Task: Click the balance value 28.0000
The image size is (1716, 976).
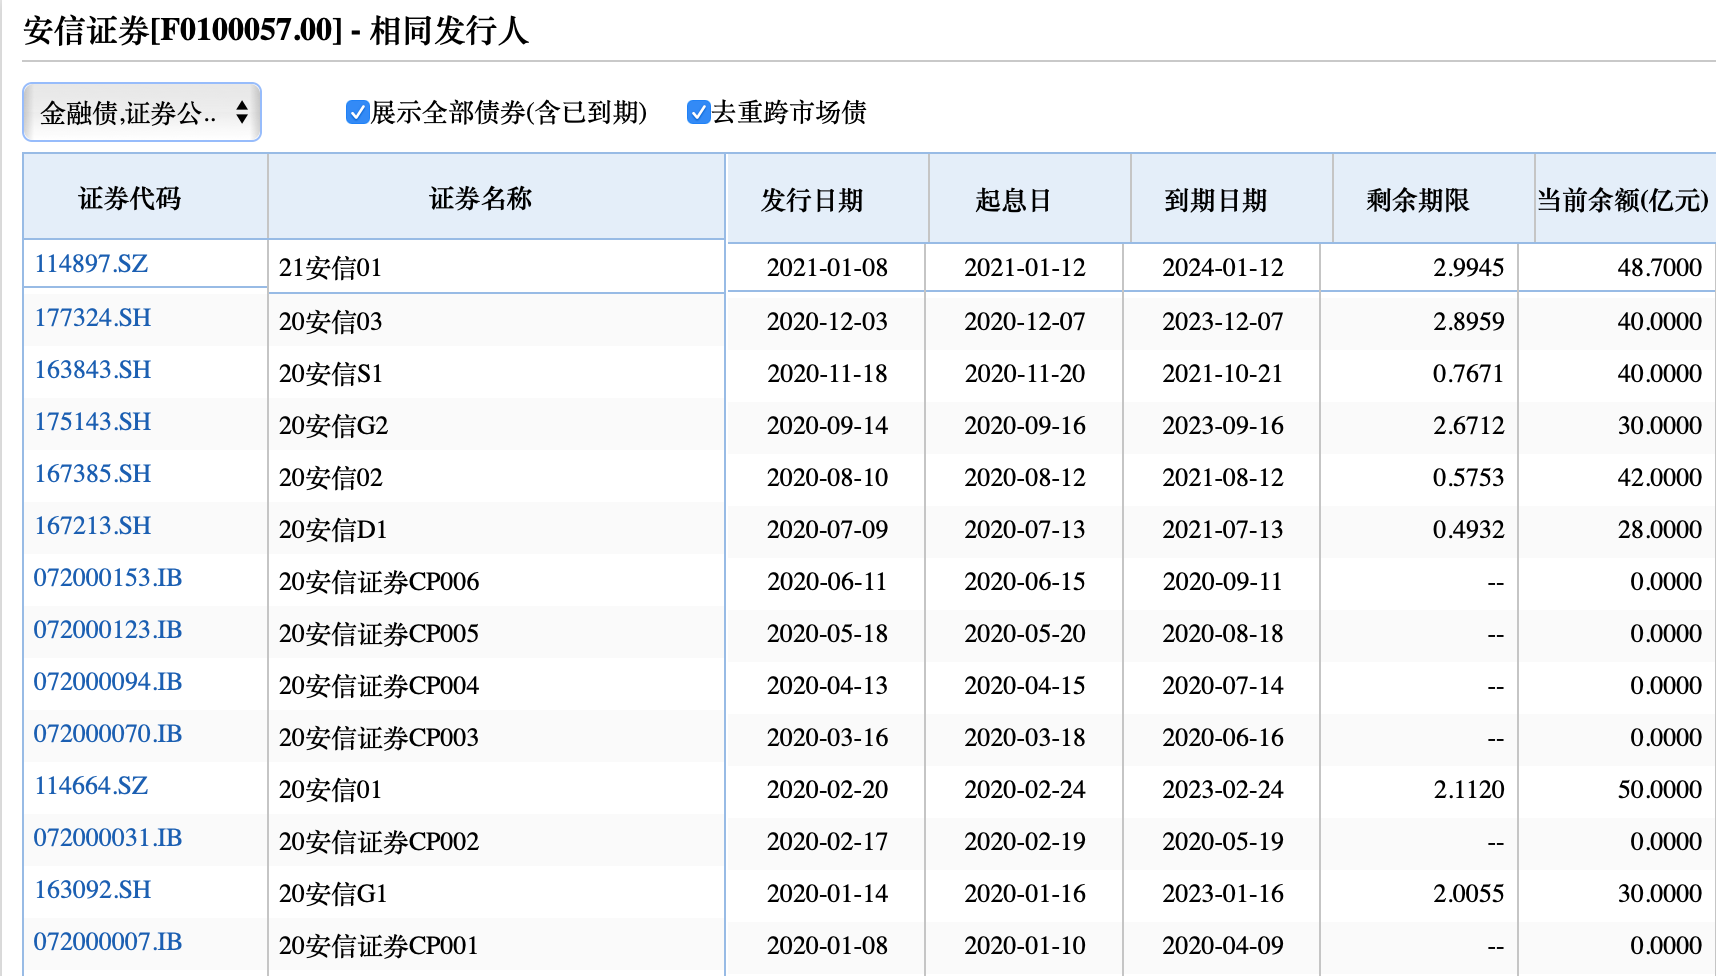Action: pos(1660,529)
